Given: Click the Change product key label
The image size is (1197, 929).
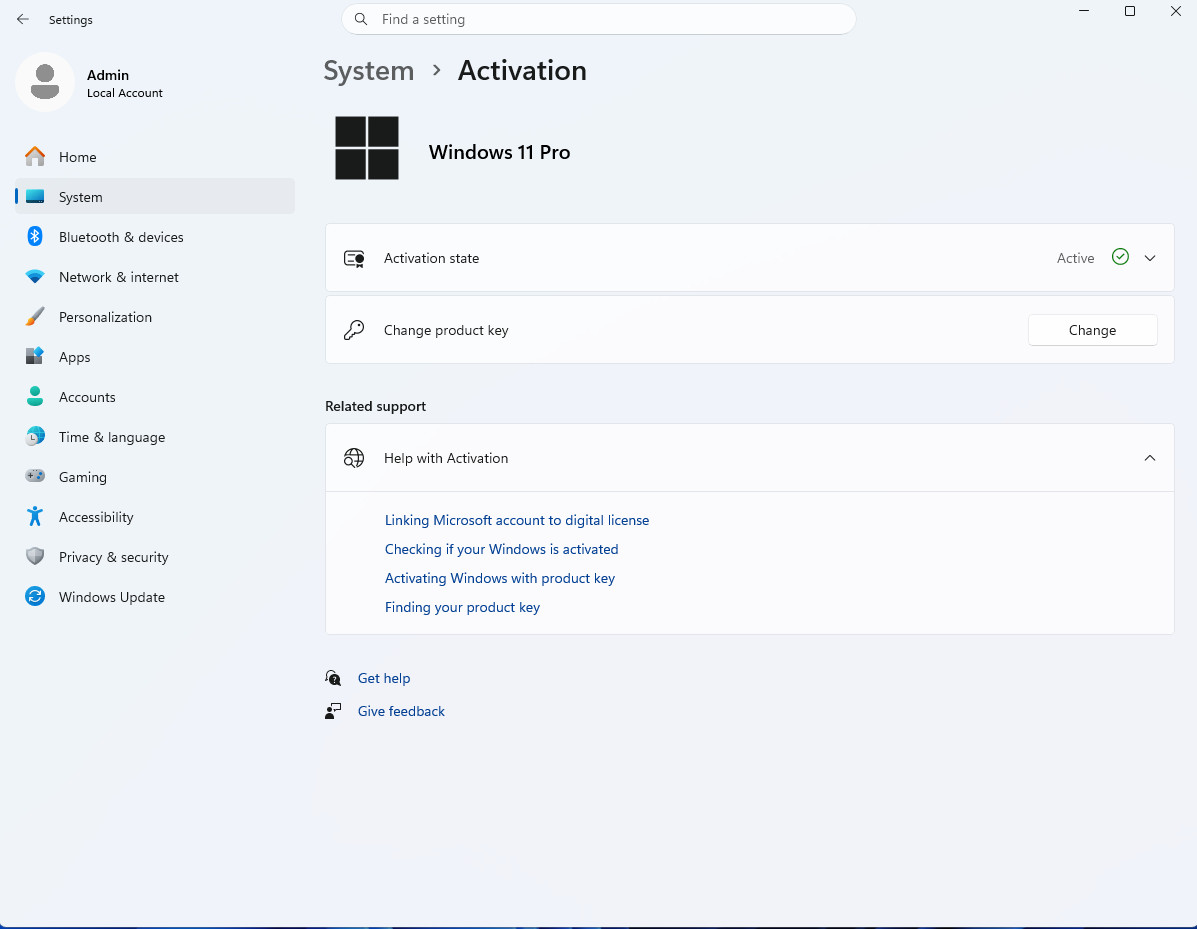Looking at the screenshot, I should coord(446,330).
